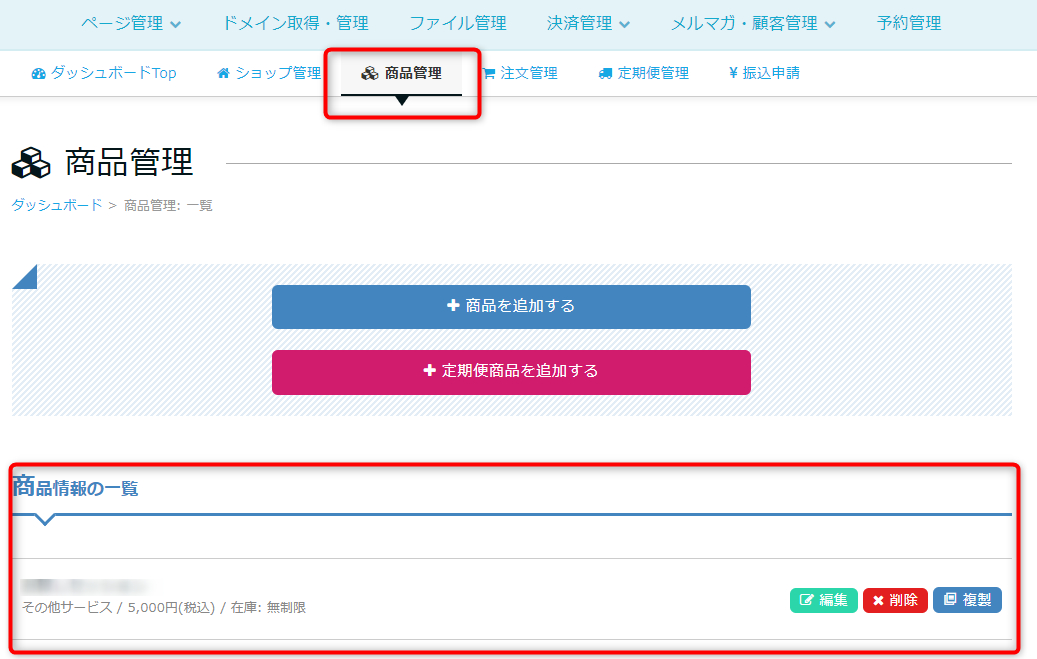Open the 定期便管理 tab
The height and width of the screenshot is (659, 1037).
[x=643, y=73]
